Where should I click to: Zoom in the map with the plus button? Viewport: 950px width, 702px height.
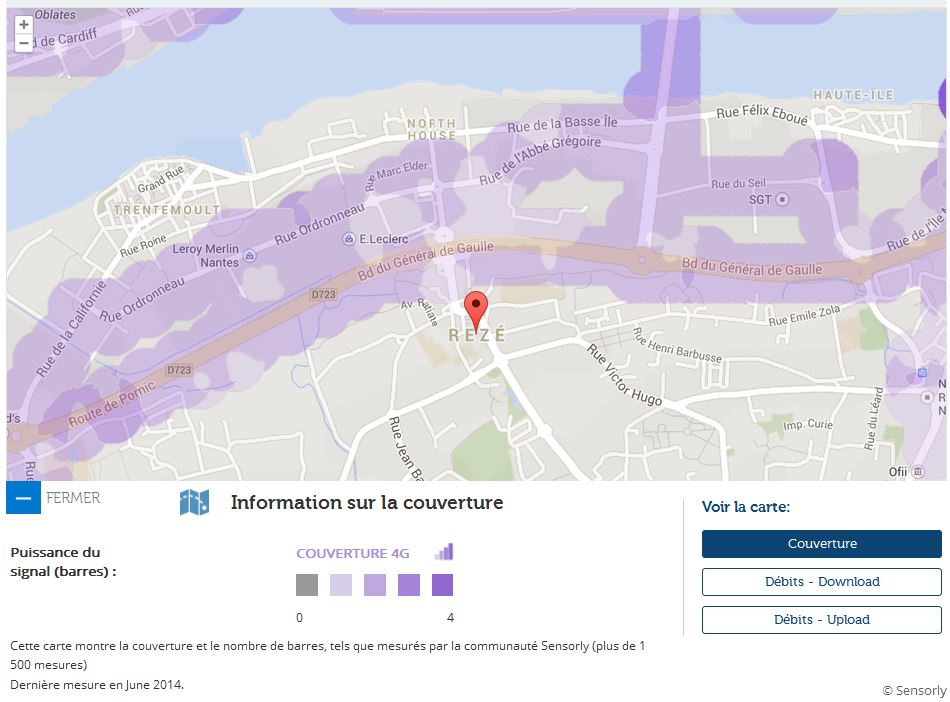pyautogui.click(x=24, y=25)
